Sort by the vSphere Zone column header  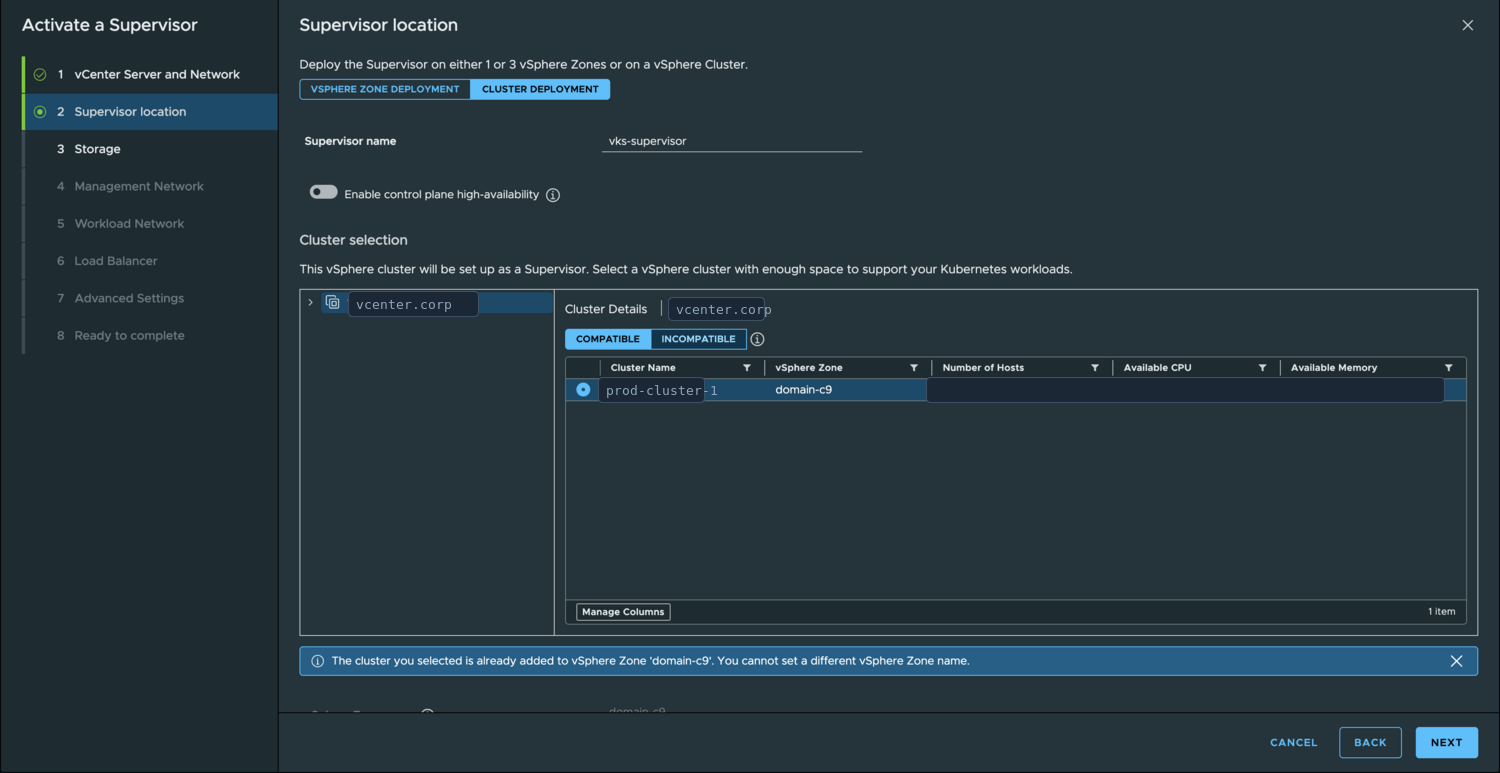[809, 368]
